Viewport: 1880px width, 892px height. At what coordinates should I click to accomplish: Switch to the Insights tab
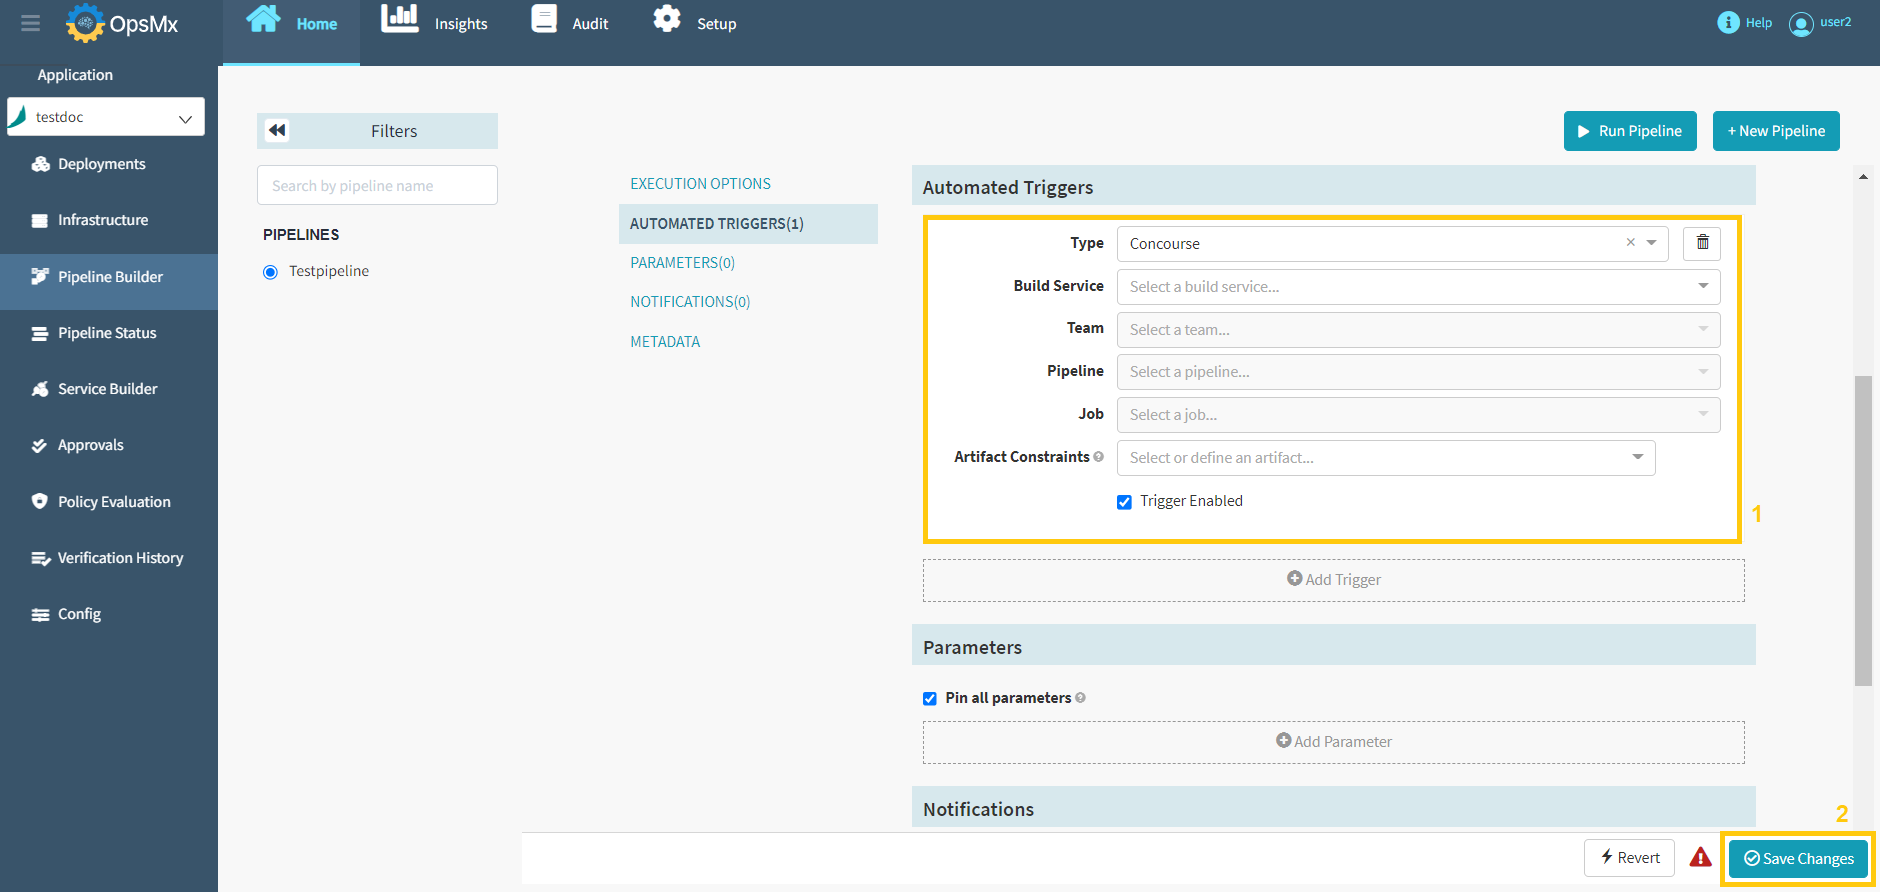click(435, 23)
